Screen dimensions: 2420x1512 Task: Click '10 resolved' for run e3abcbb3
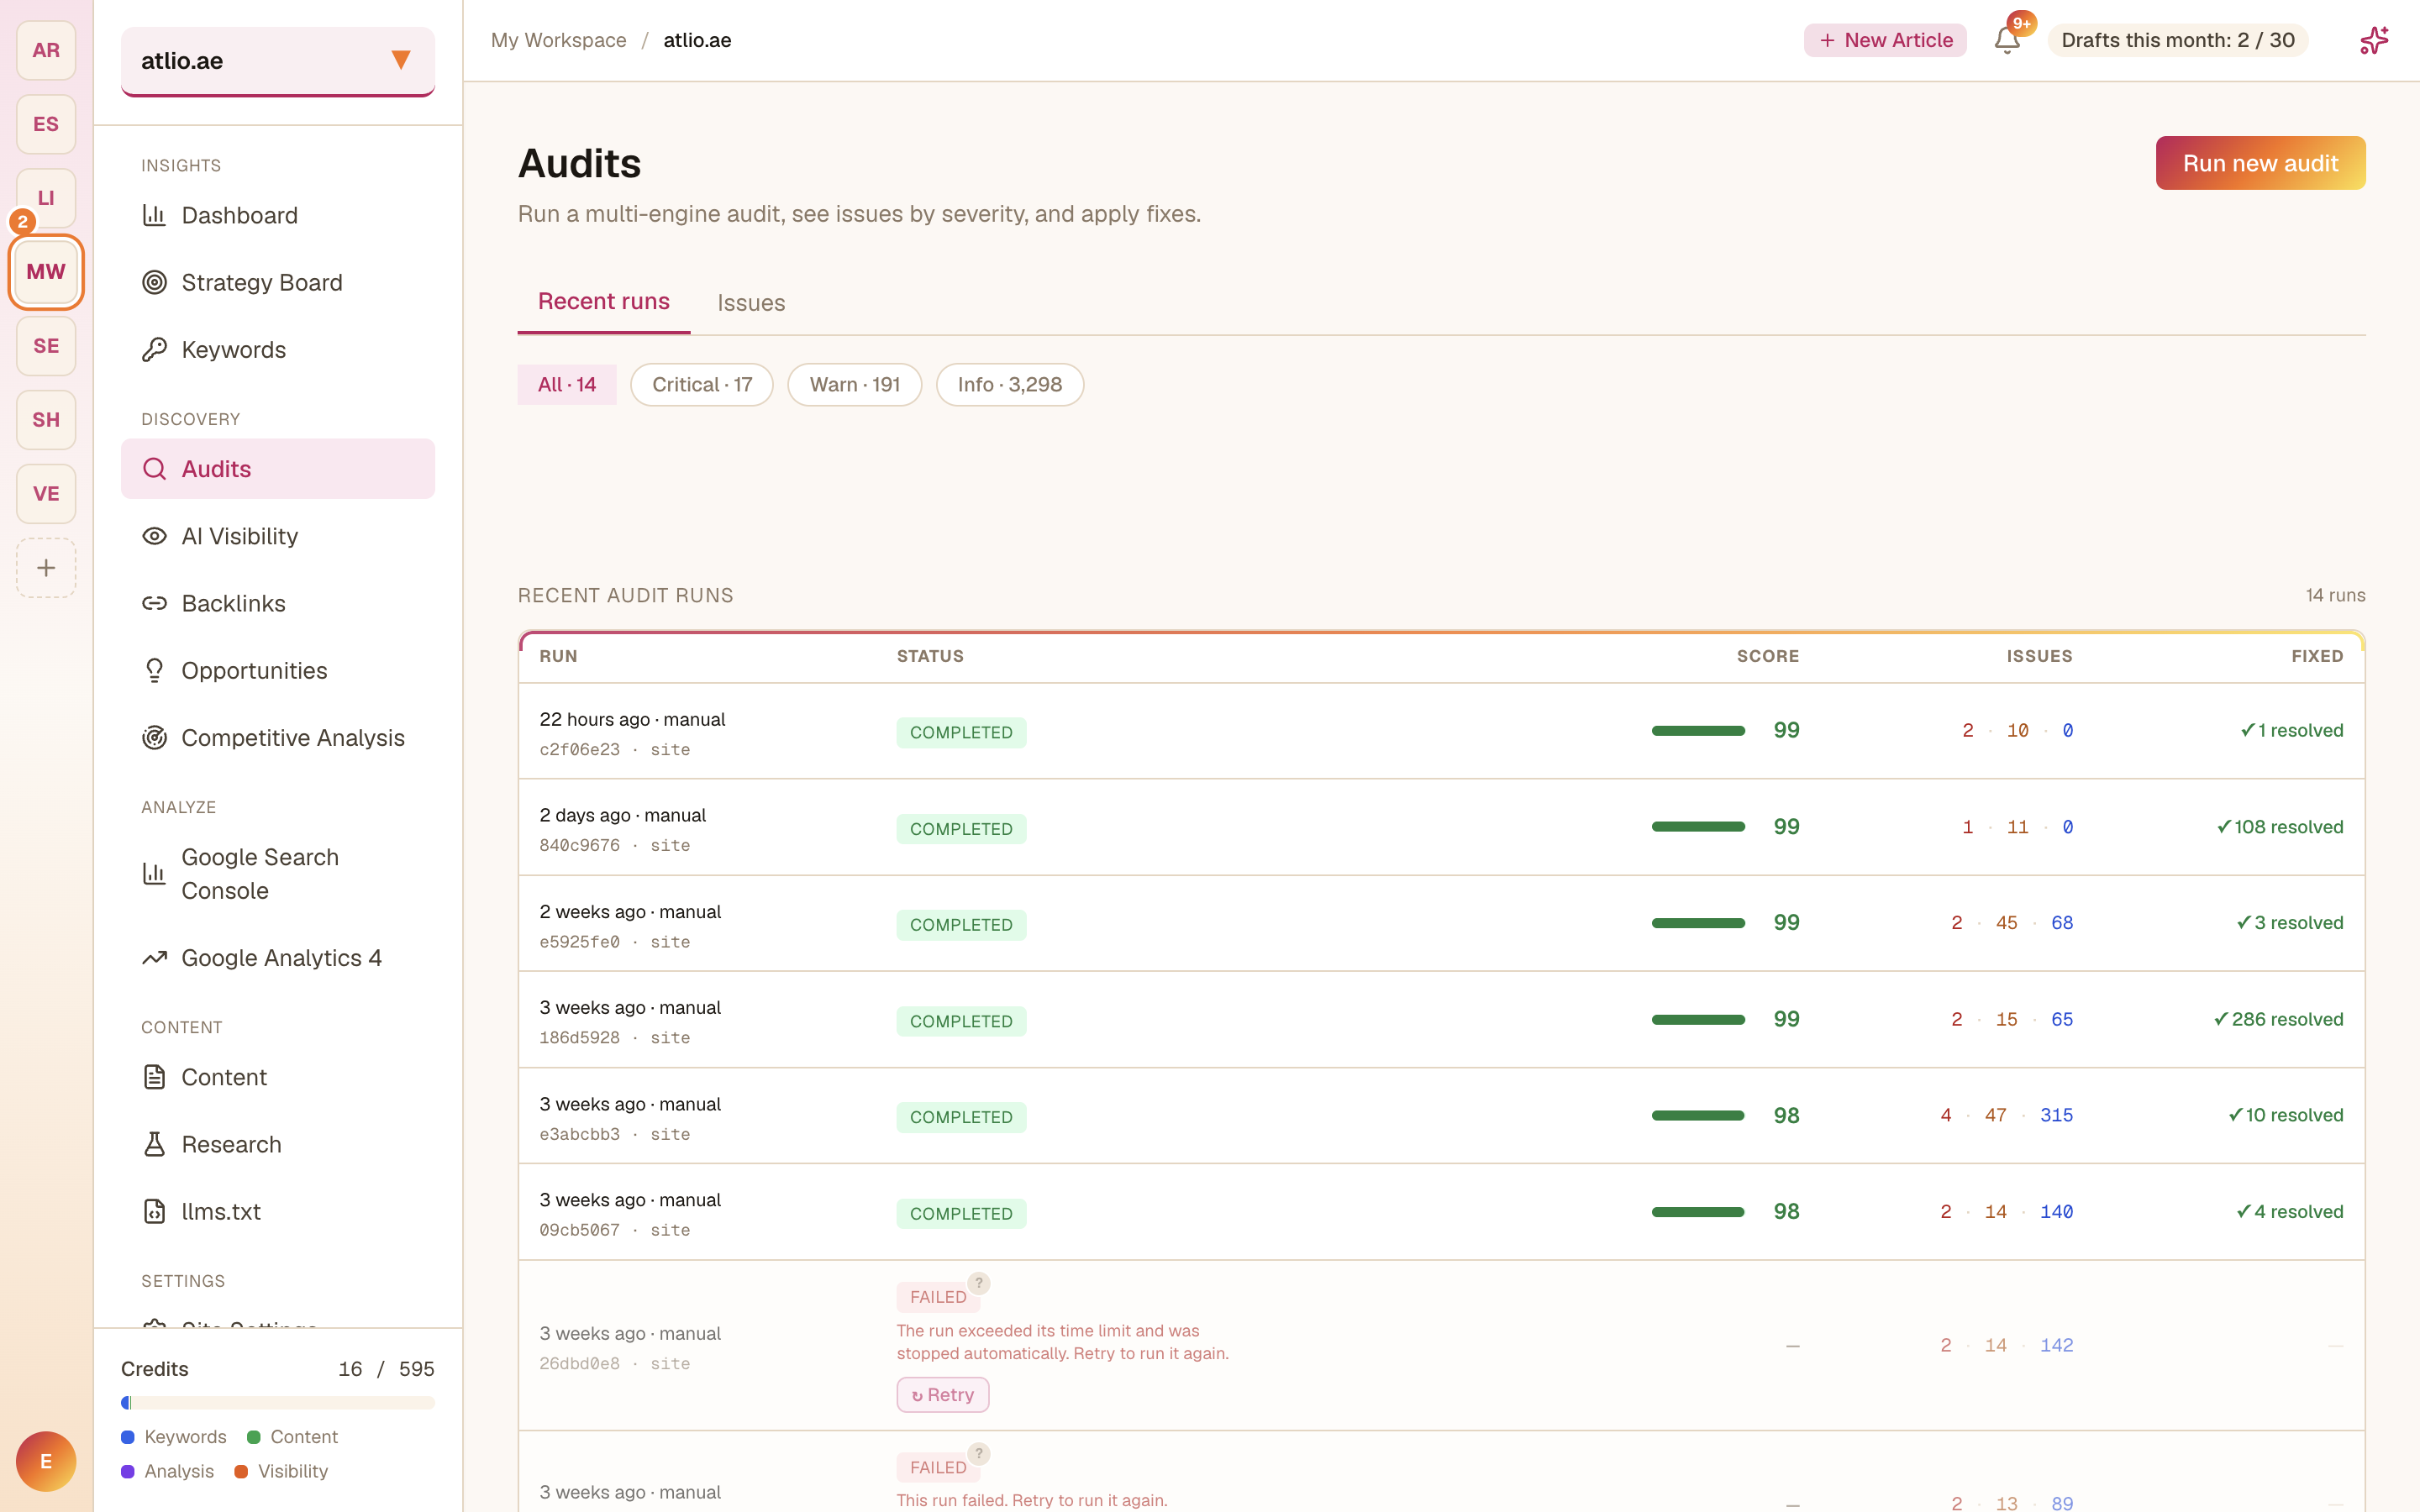coord(2286,1115)
